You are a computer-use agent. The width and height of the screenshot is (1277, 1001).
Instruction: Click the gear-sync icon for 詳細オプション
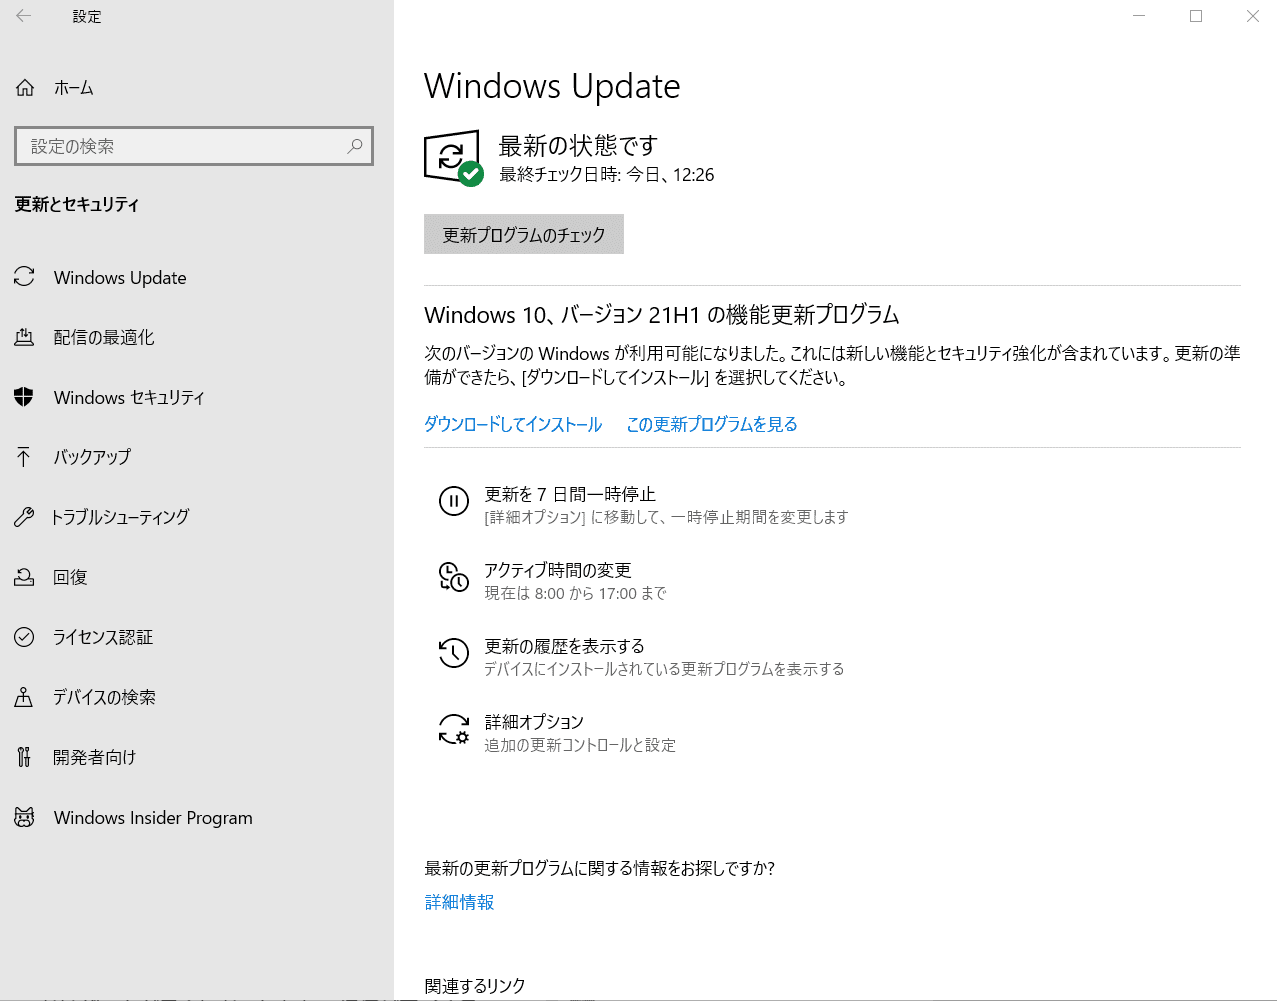pos(453,729)
